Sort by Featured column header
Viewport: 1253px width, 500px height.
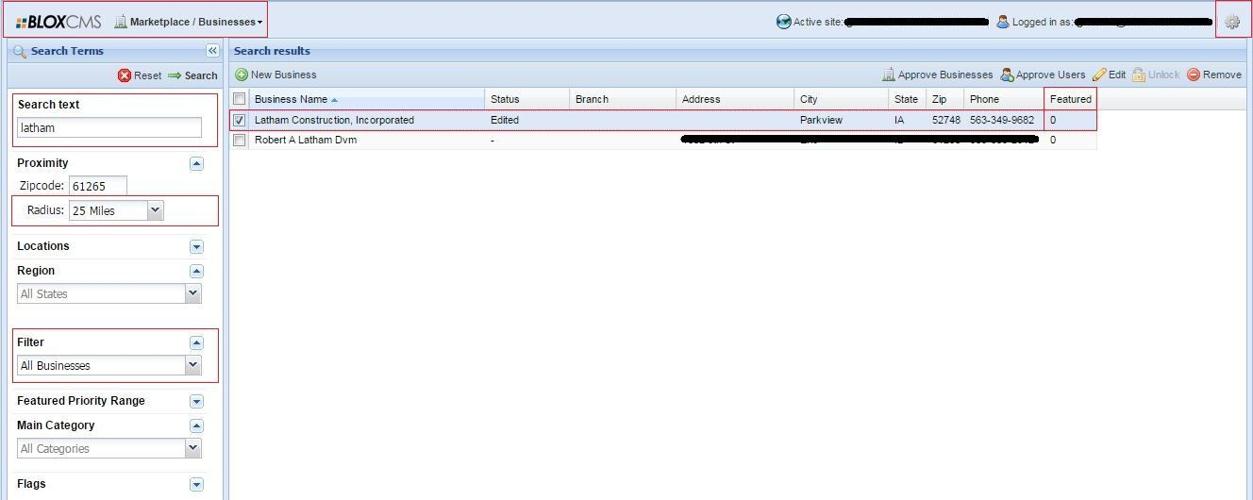click(1070, 99)
